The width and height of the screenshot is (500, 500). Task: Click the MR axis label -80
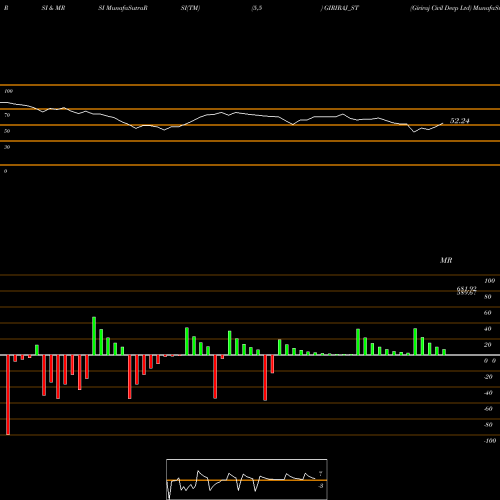pos(488,425)
